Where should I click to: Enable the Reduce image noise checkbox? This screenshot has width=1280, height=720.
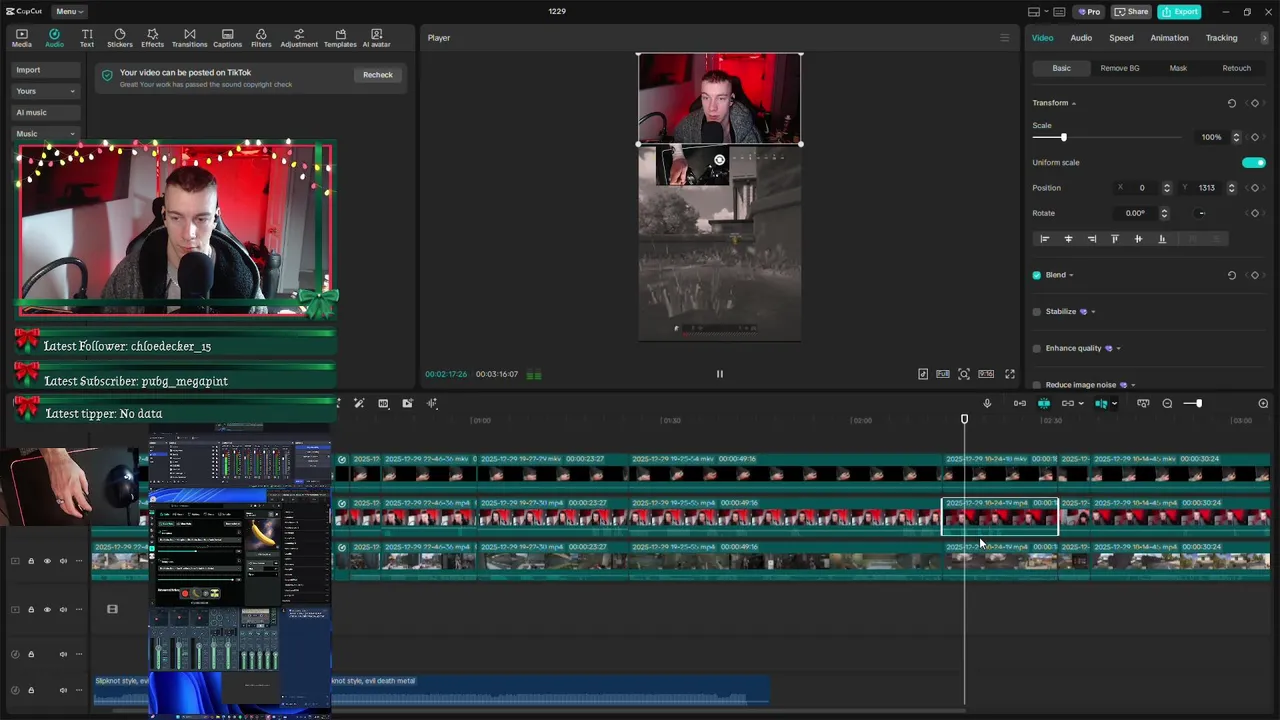(1037, 385)
